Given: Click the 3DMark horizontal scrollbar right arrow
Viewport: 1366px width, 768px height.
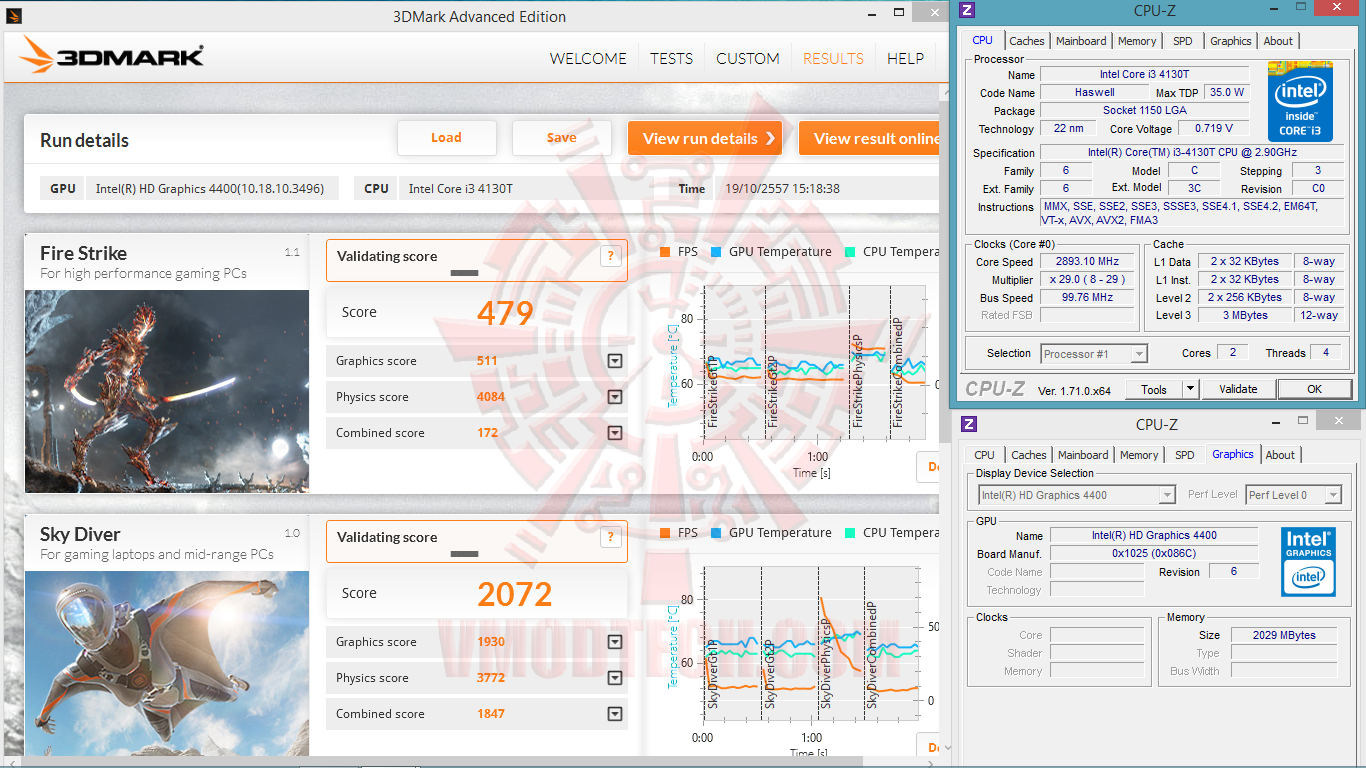Looking at the screenshot, I should [932, 762].
